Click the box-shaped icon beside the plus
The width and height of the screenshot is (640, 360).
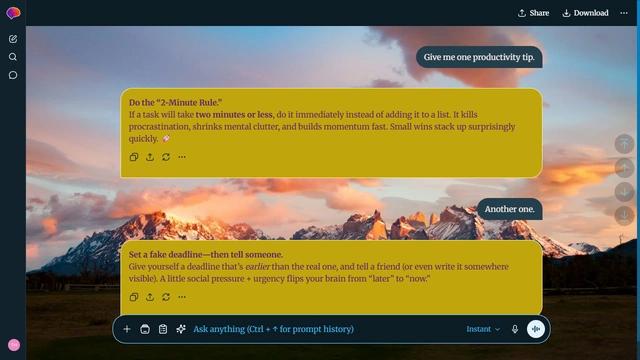point(145,329)
